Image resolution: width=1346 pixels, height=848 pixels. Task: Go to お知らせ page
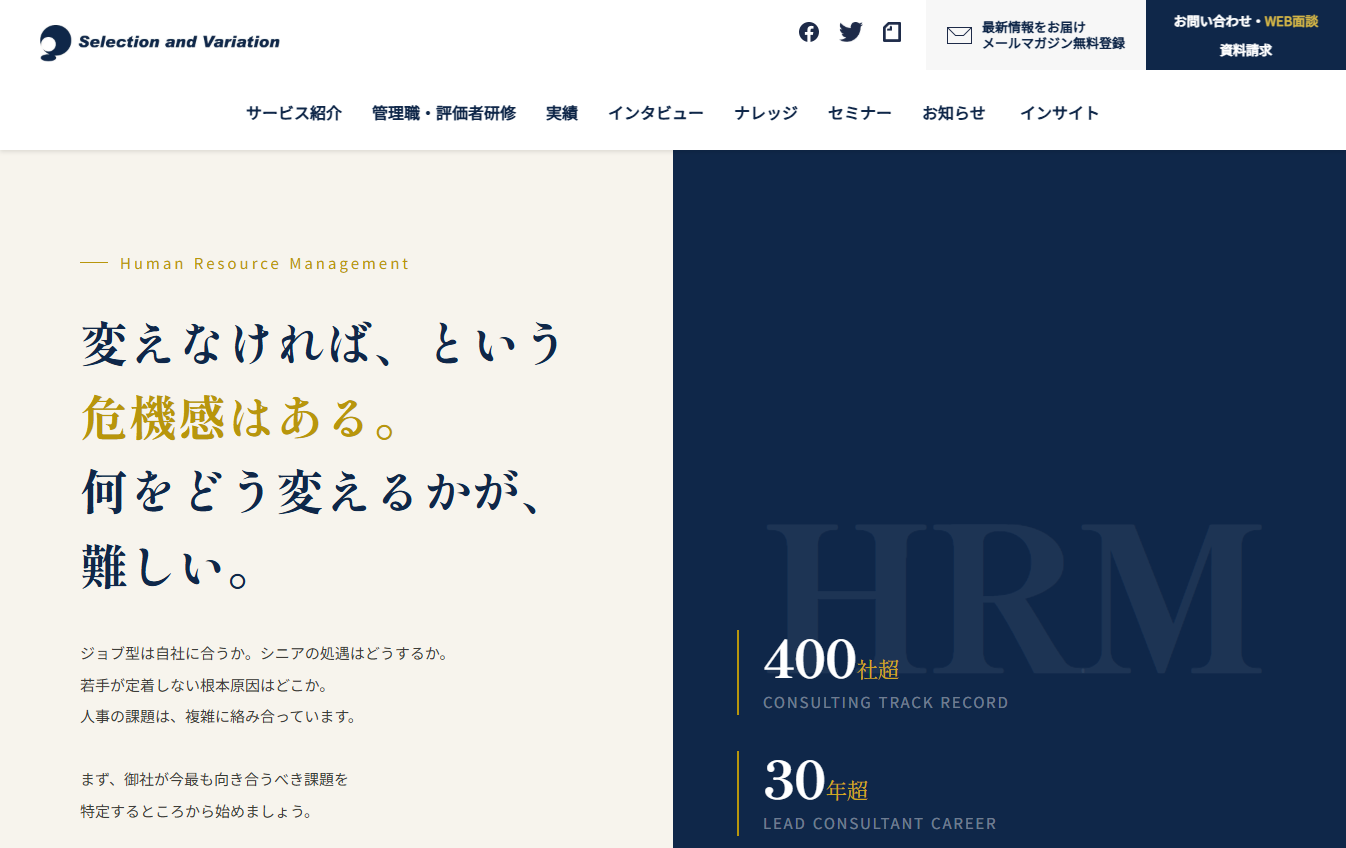[954, 113]
